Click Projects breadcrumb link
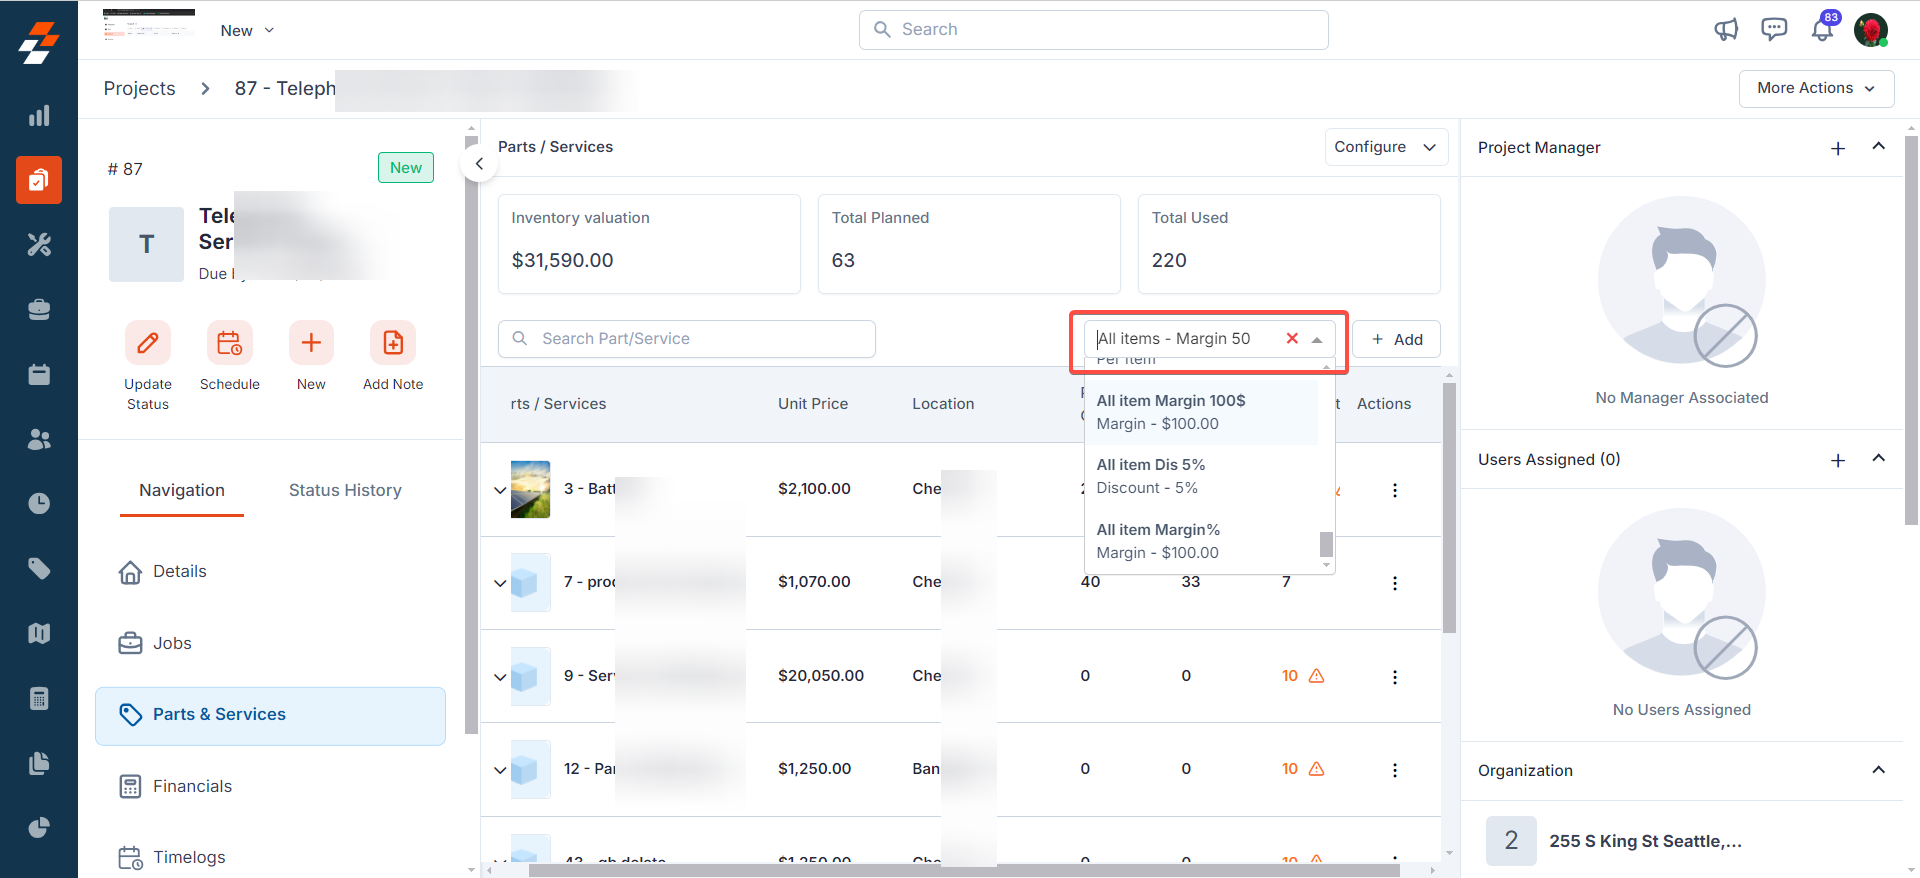This screenshot has width=1920, height=878. point(139,89)
